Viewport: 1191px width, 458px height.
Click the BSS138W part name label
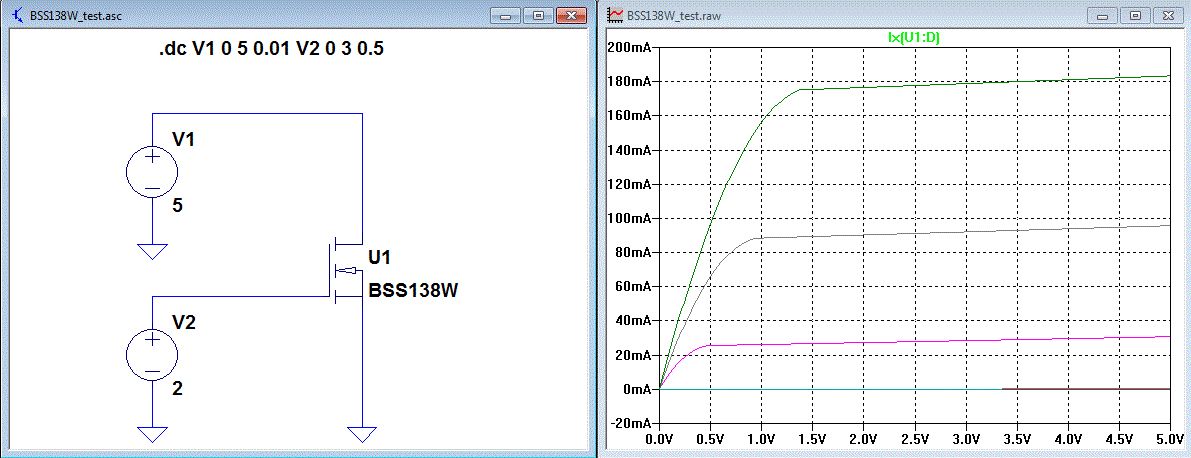pyautogui.click(x=413, y=290)
